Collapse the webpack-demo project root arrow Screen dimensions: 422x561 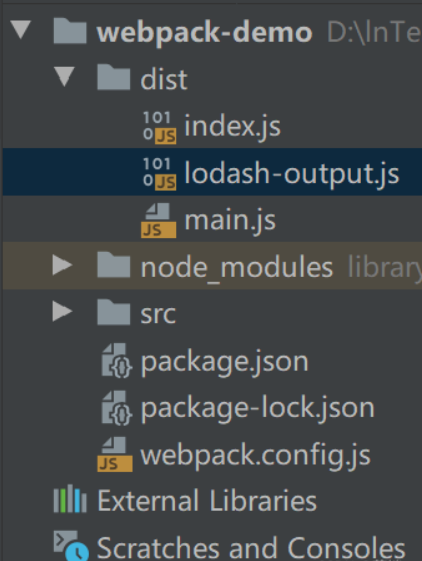(x=21, y=29)
